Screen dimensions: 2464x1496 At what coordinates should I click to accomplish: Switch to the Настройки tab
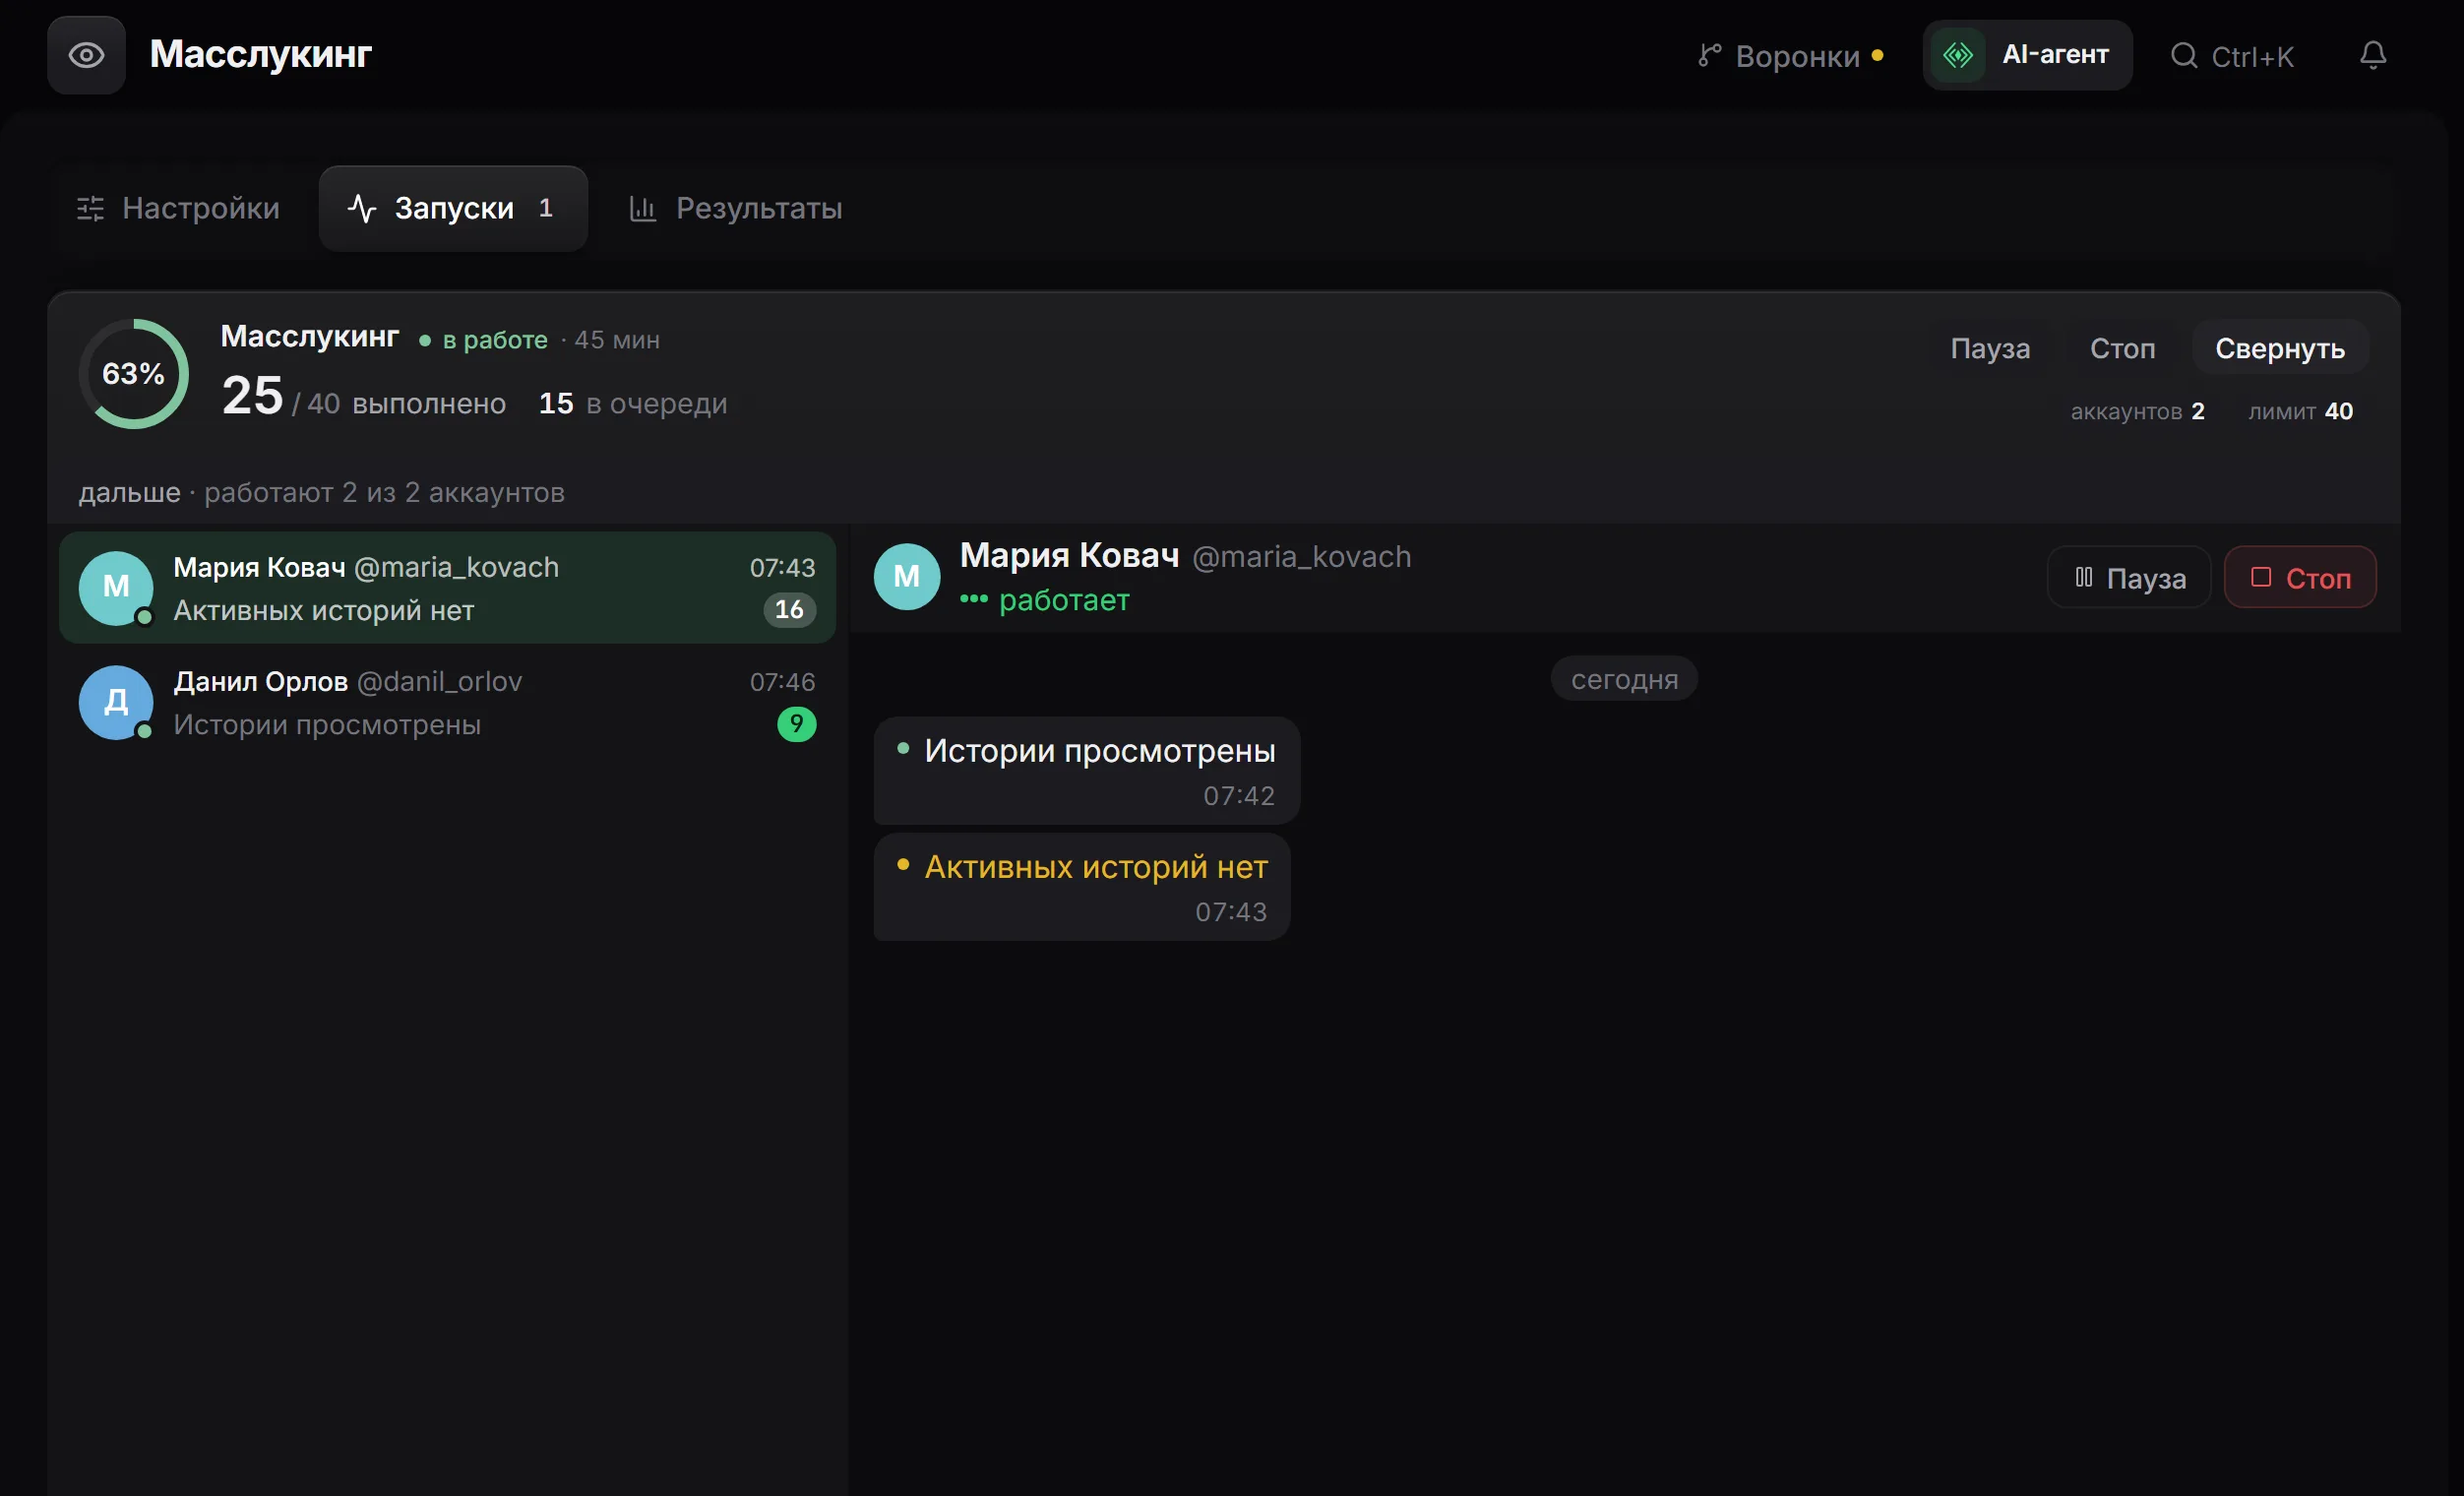[x=179, y=208]
